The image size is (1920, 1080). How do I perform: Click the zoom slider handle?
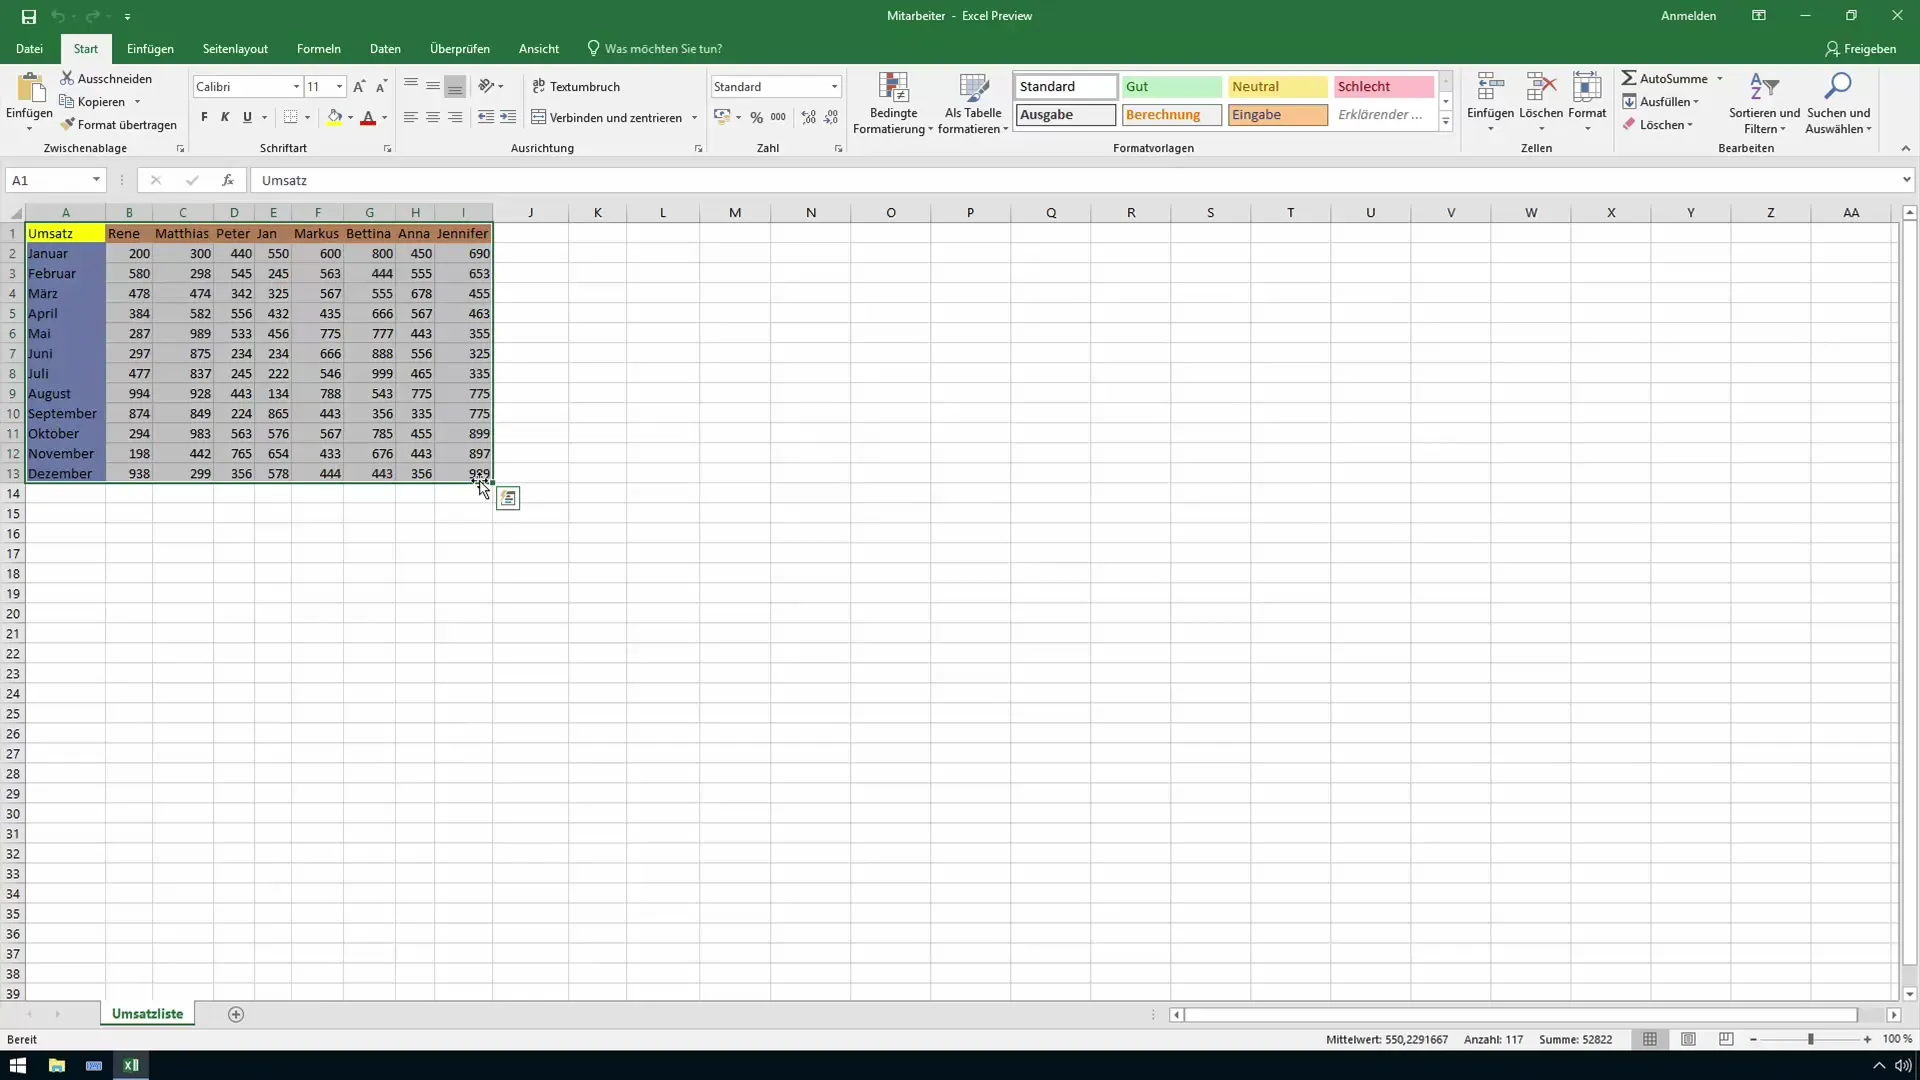pos(1810,1039)
